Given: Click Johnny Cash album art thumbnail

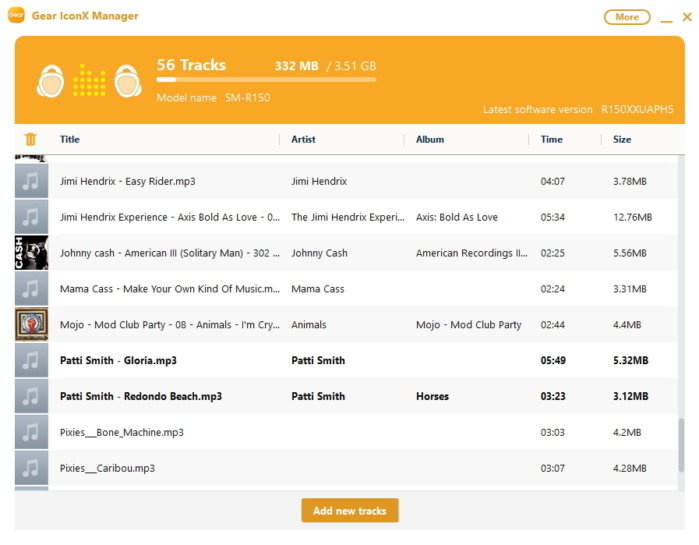Looking at the screenshot, I should 31,253.
